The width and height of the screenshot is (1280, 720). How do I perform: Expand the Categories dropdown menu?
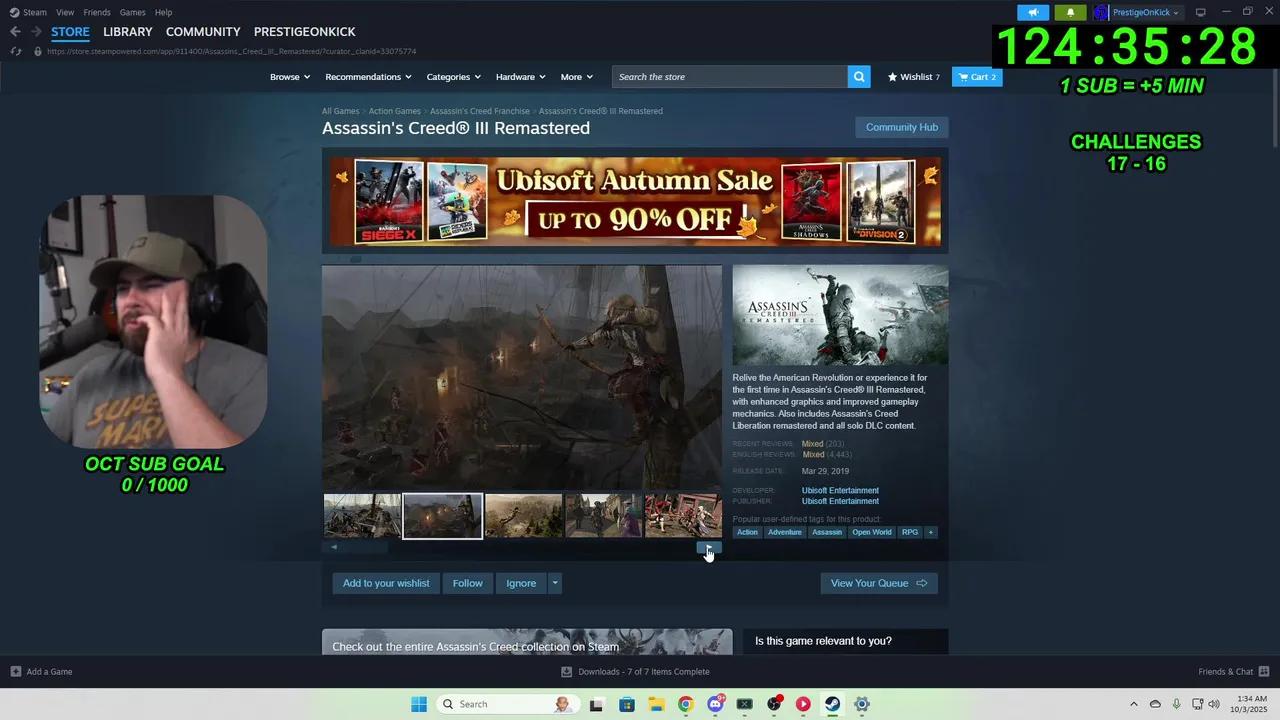click(x=453, y=77)
